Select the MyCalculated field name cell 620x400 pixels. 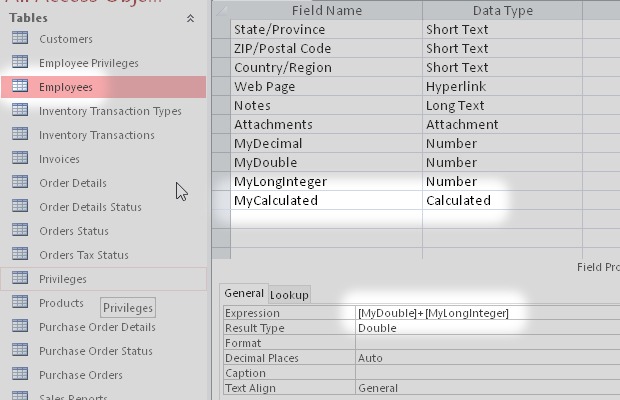coord(325,200)
